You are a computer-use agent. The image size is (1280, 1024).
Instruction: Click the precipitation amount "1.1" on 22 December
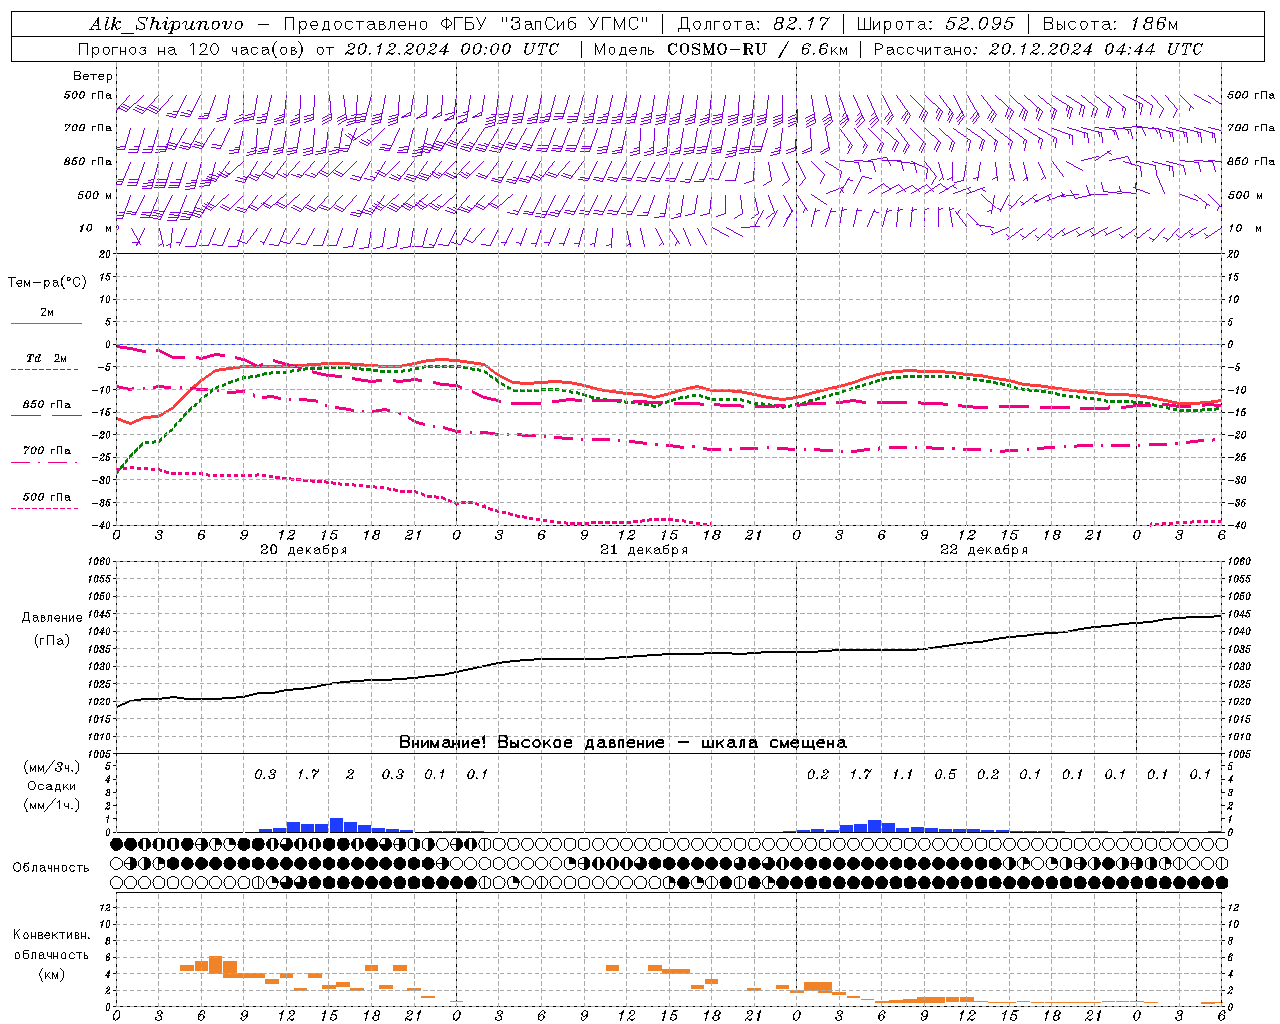click(903, 774)
